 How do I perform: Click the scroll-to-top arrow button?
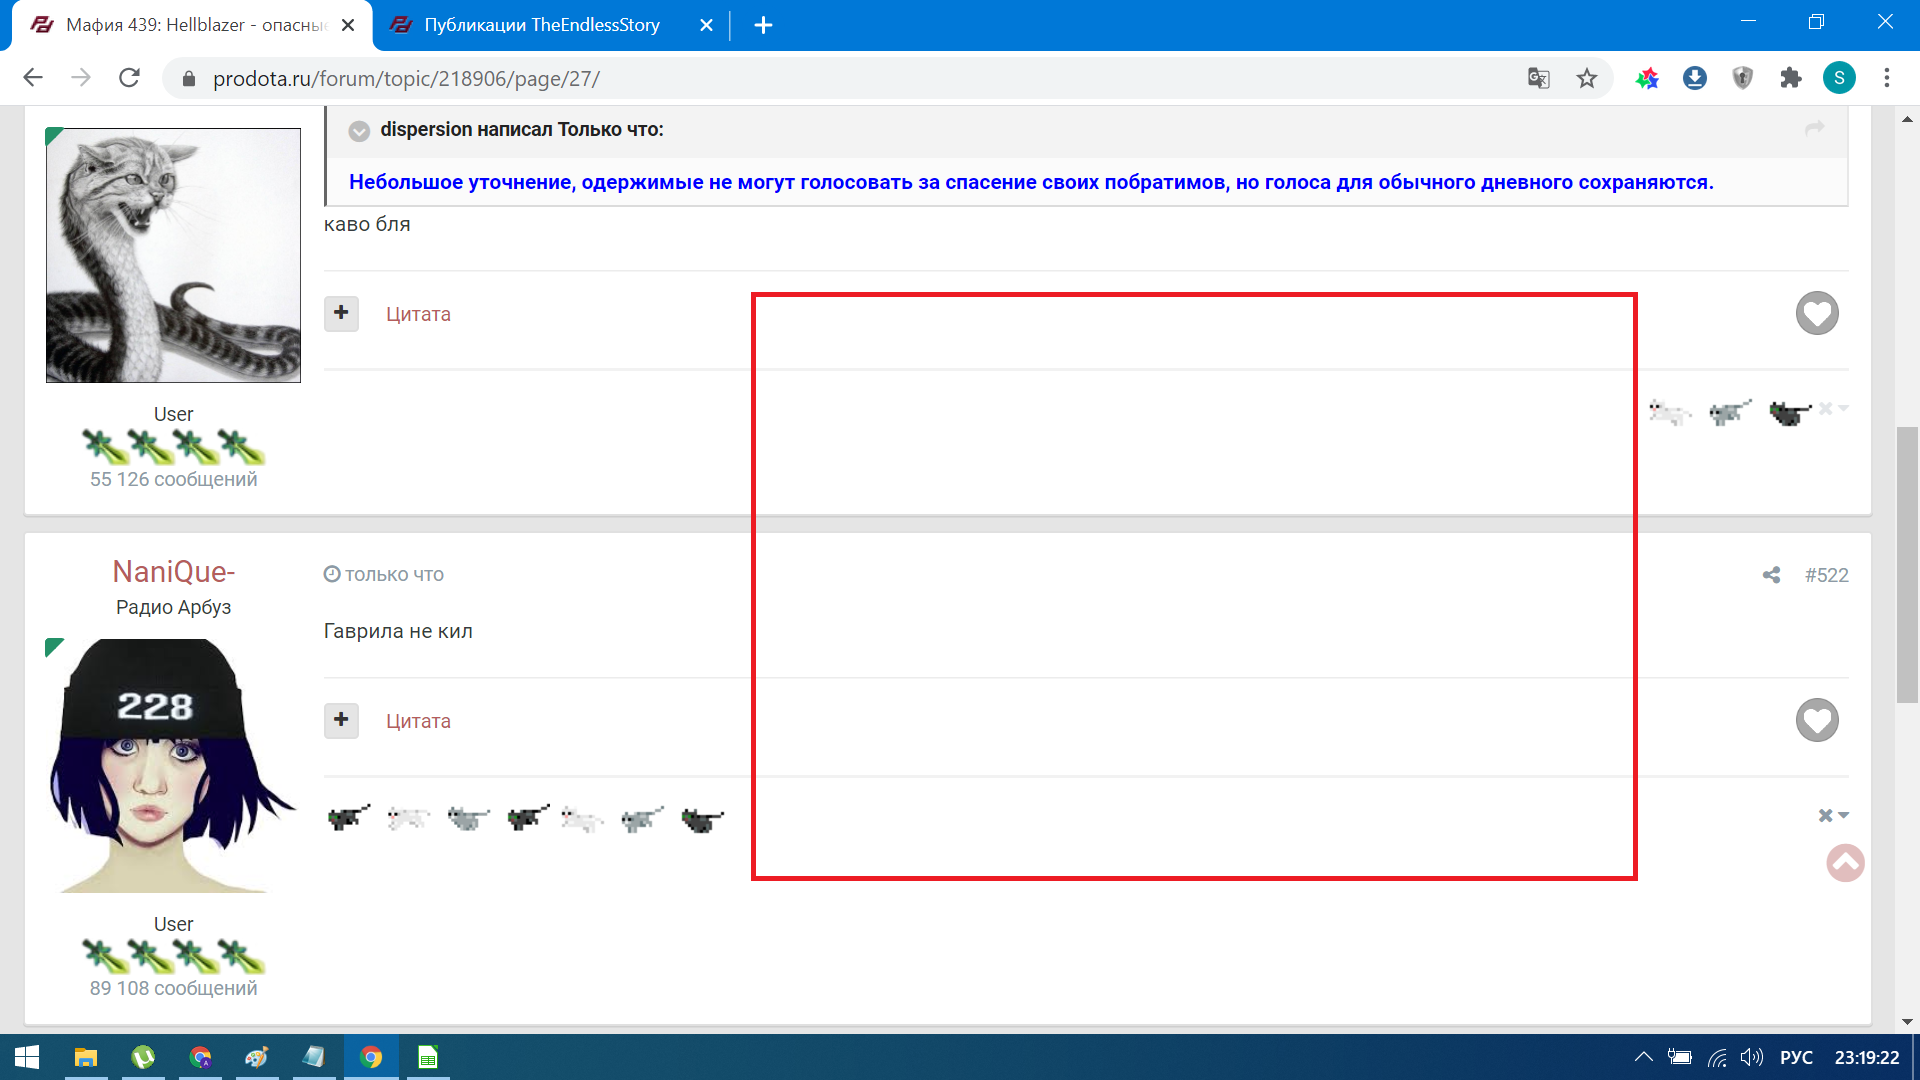click(1845, 862)
